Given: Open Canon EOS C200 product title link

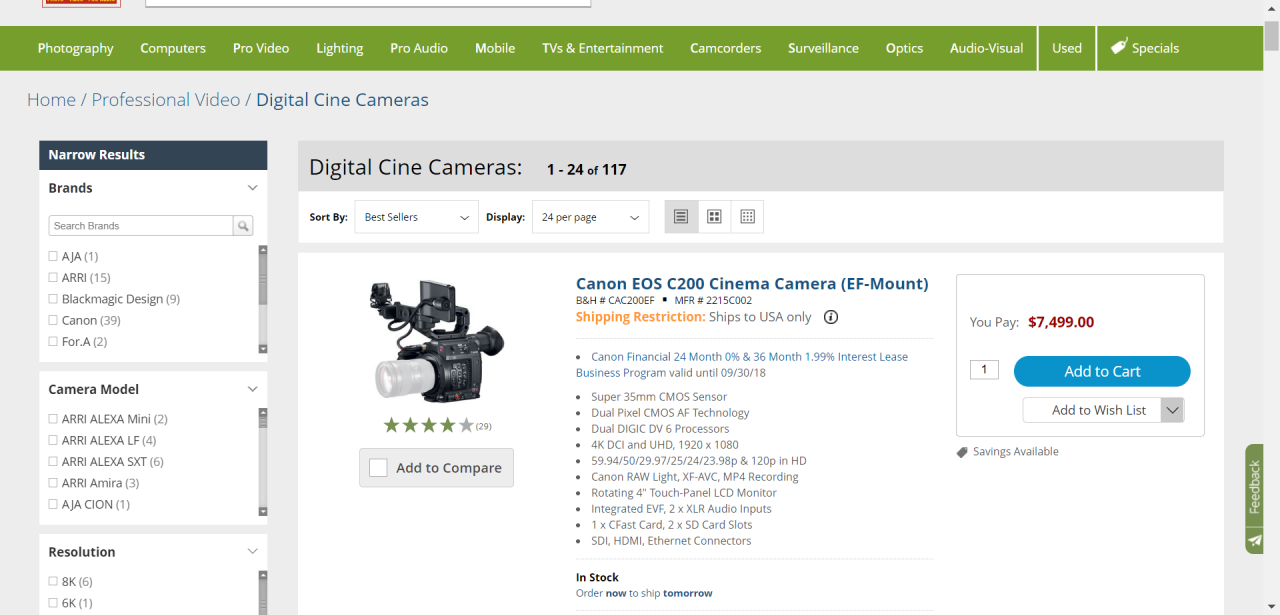Looking at the screenshot, I should (x=752, y=284).
